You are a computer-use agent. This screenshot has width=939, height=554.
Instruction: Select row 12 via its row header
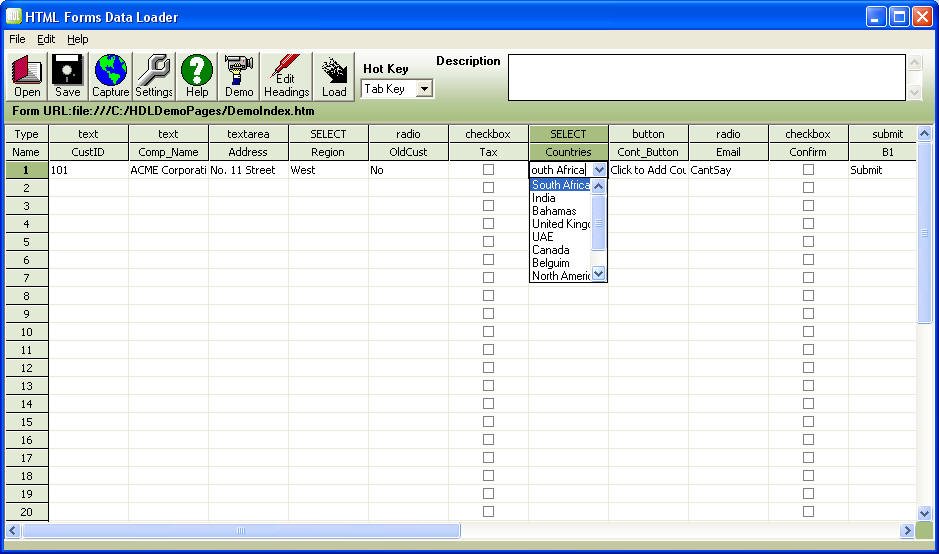[x=26, y=368]
